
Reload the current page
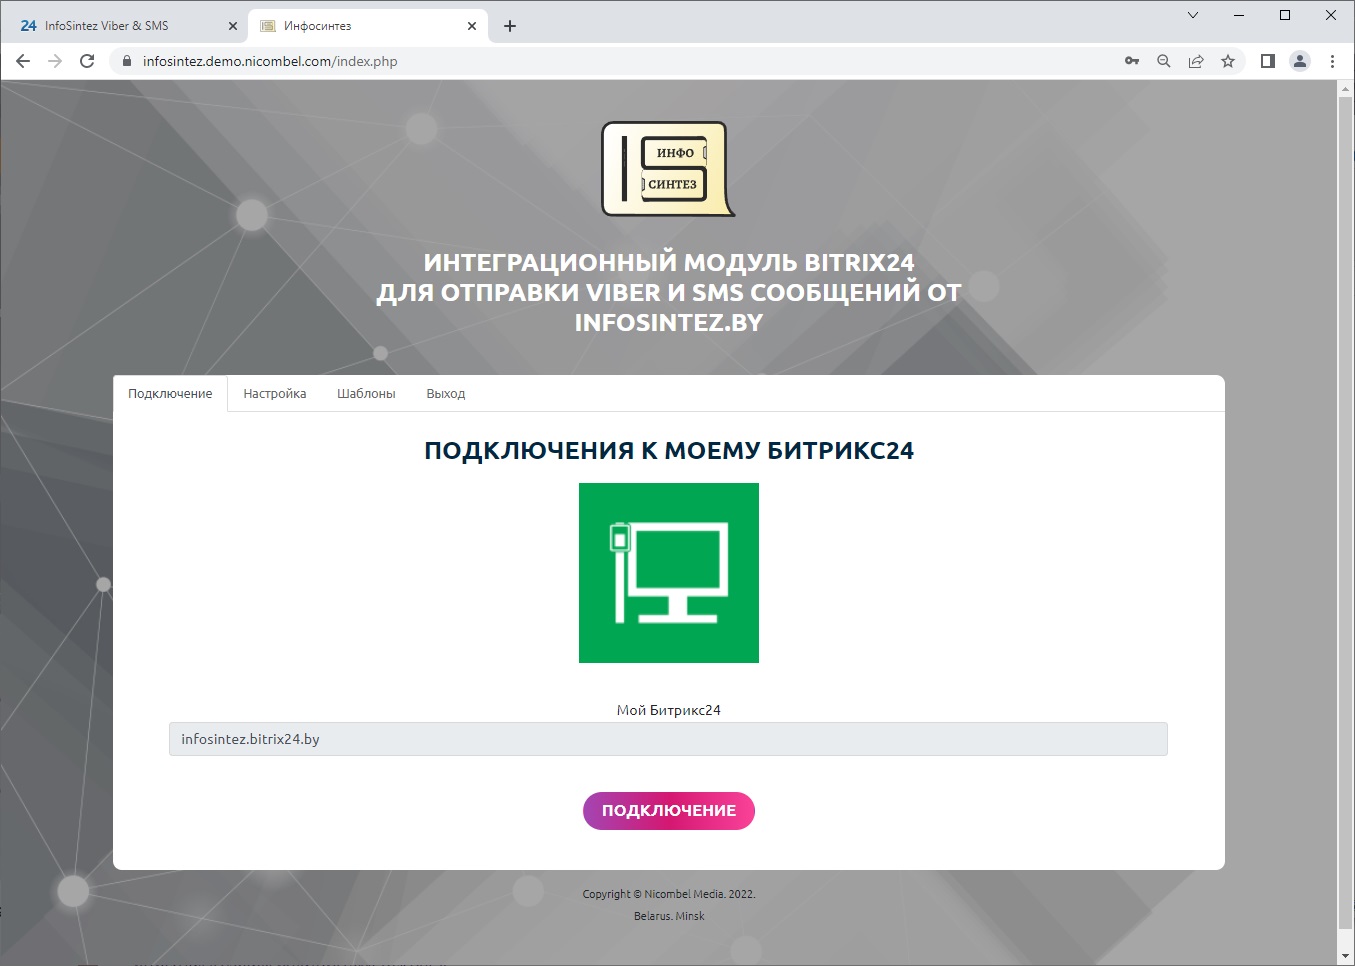pyautogui.click(x=87, y=61)
